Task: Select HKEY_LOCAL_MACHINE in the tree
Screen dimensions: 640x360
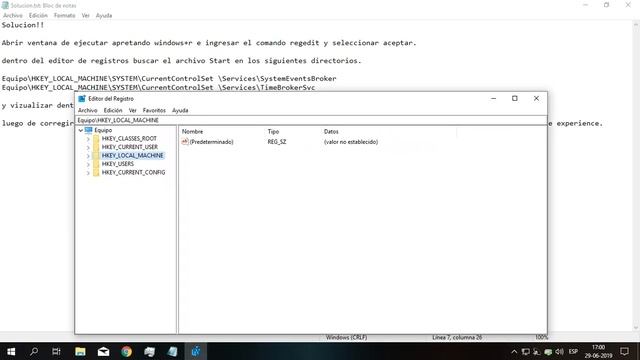Action: (133, 156)
